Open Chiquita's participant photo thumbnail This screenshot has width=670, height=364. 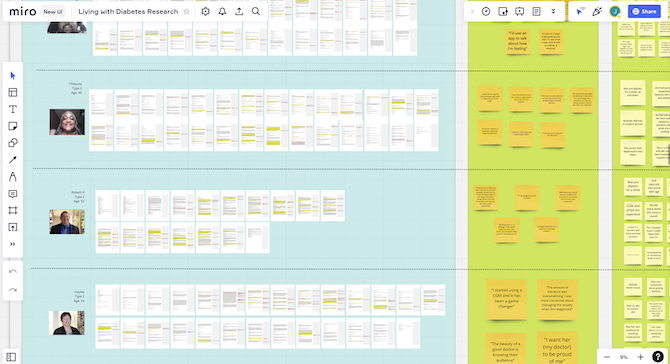(67, 122)
